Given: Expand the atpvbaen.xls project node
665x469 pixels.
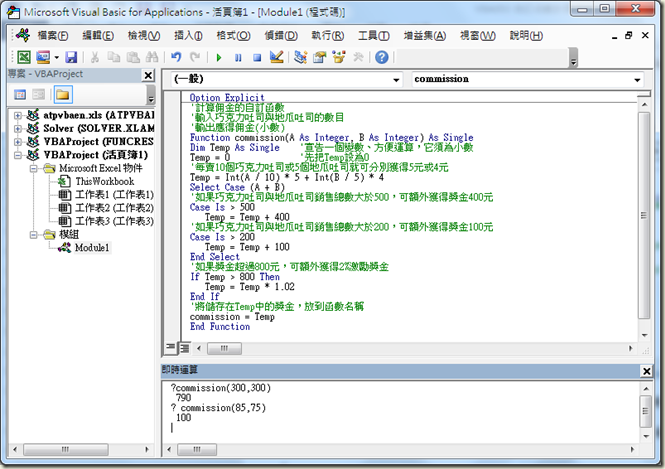Looking at the screenshot, I should pos(18,115).
